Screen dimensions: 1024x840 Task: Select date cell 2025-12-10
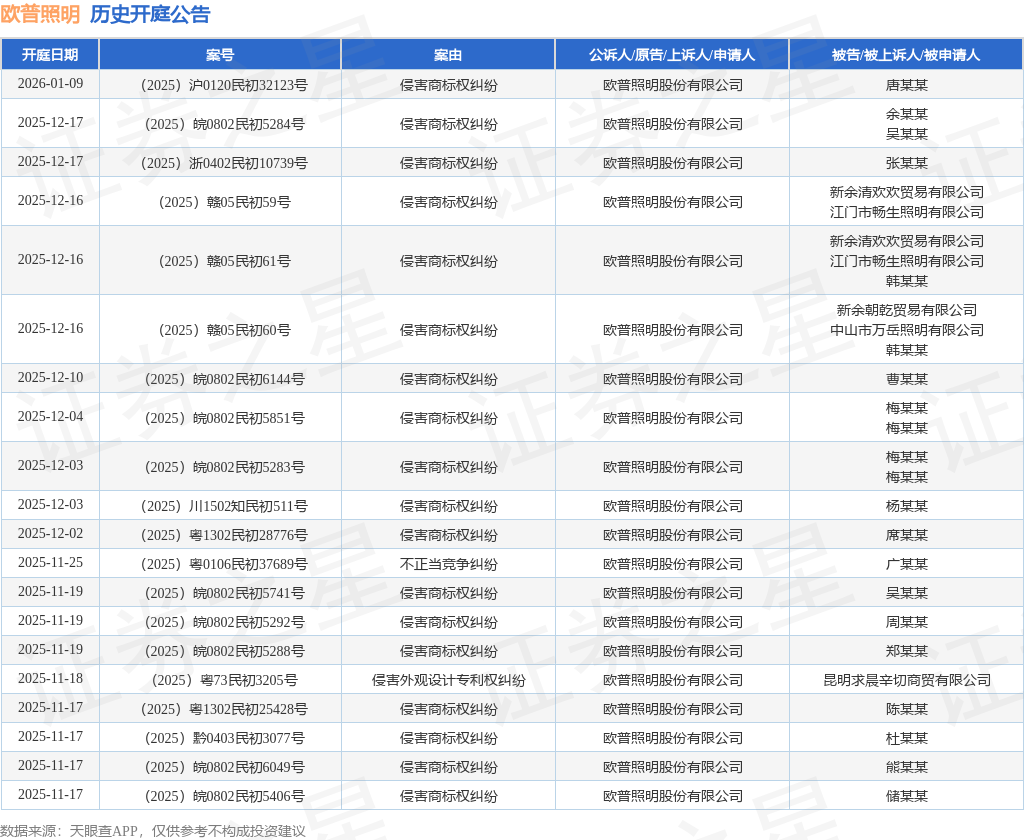coord(50,378)
